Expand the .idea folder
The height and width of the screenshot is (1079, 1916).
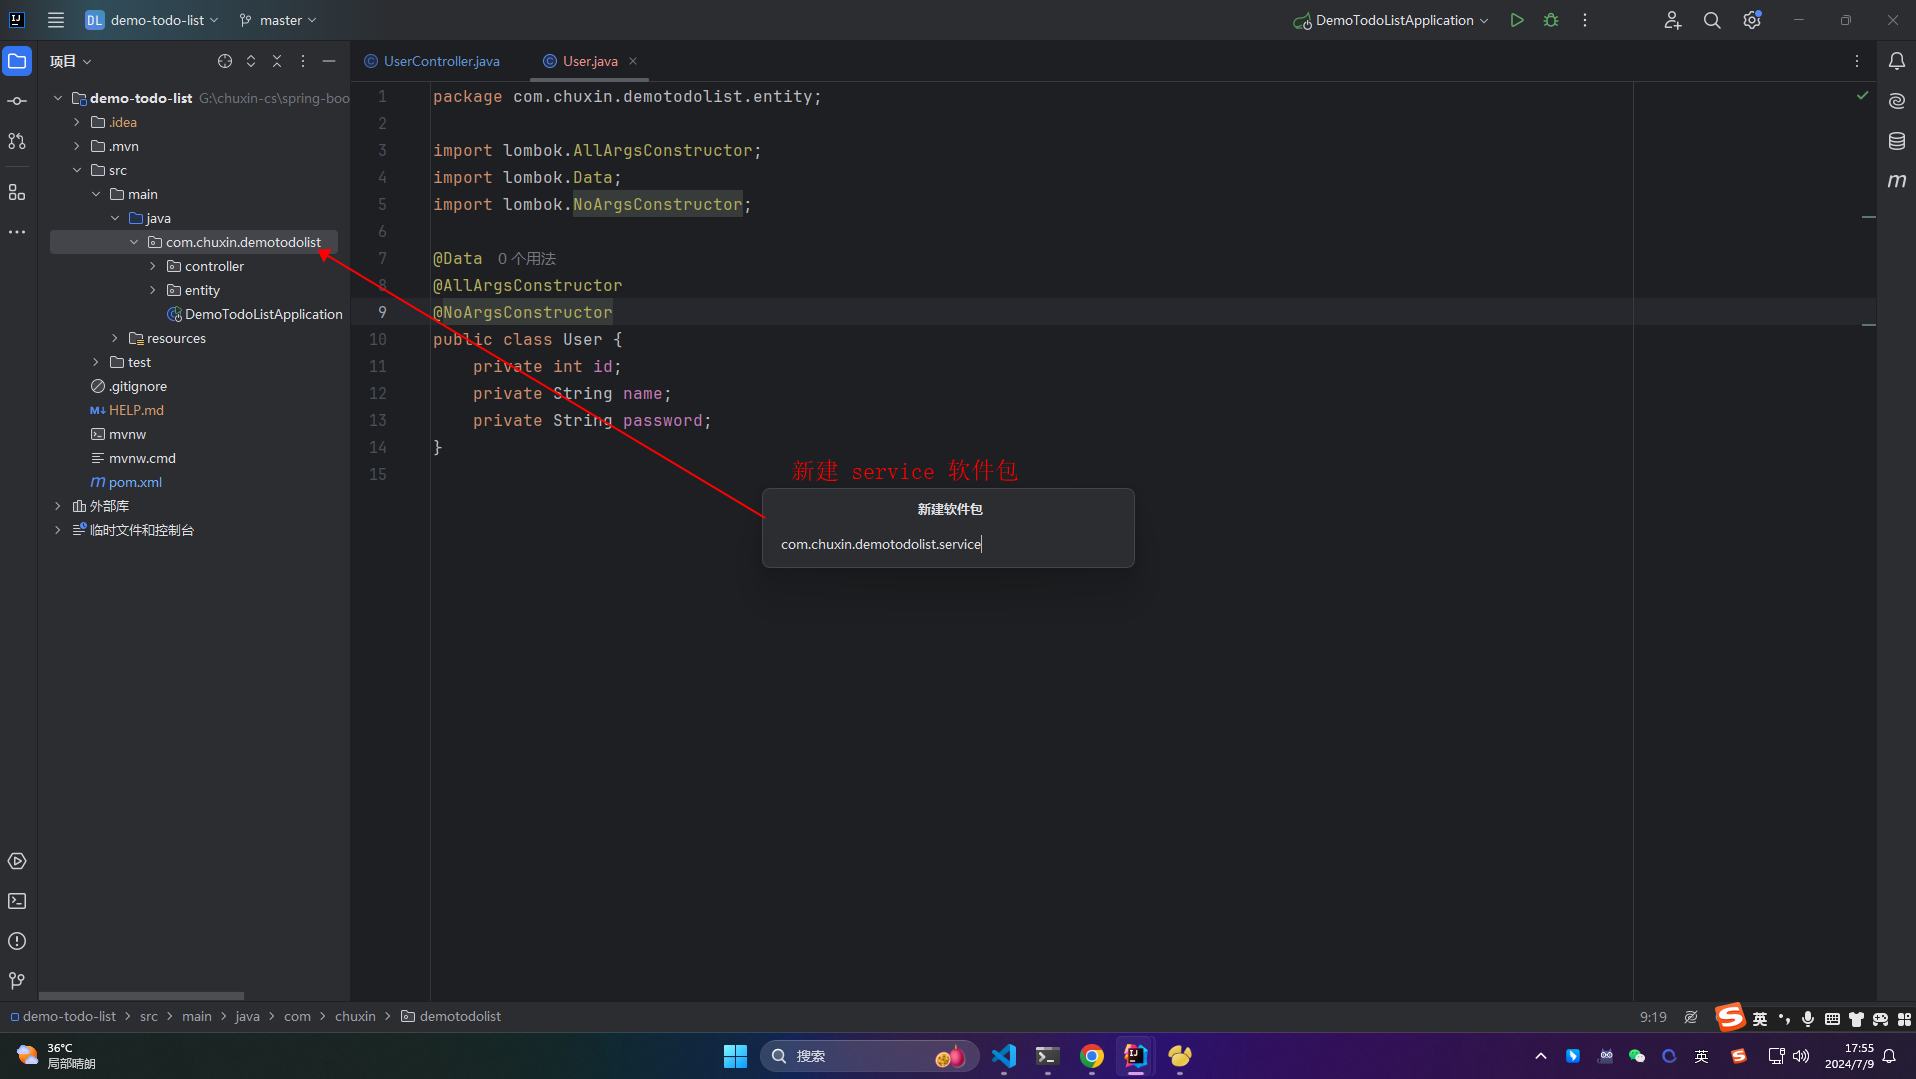tap(77, 122)
